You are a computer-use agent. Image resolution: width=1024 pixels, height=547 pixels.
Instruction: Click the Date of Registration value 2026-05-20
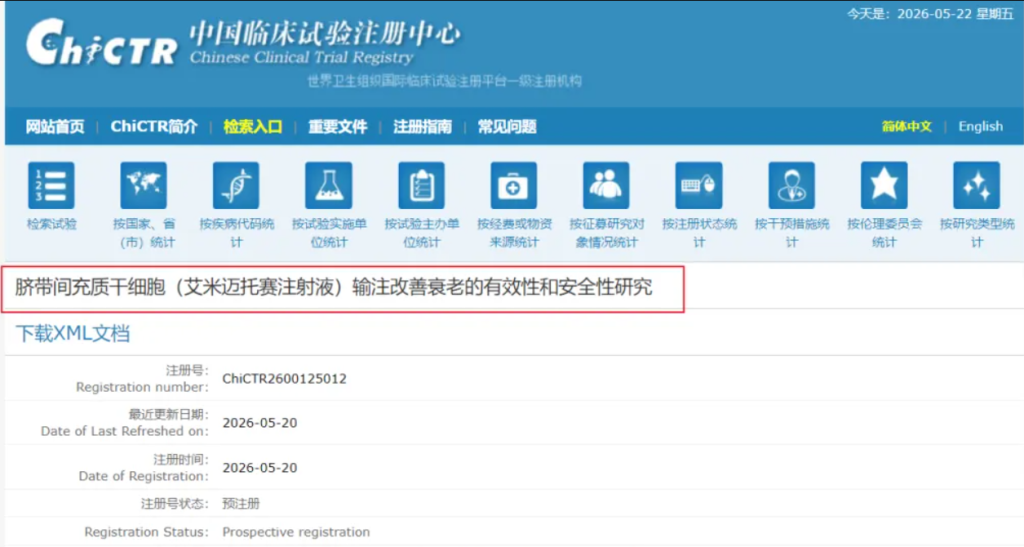point(259,468)
